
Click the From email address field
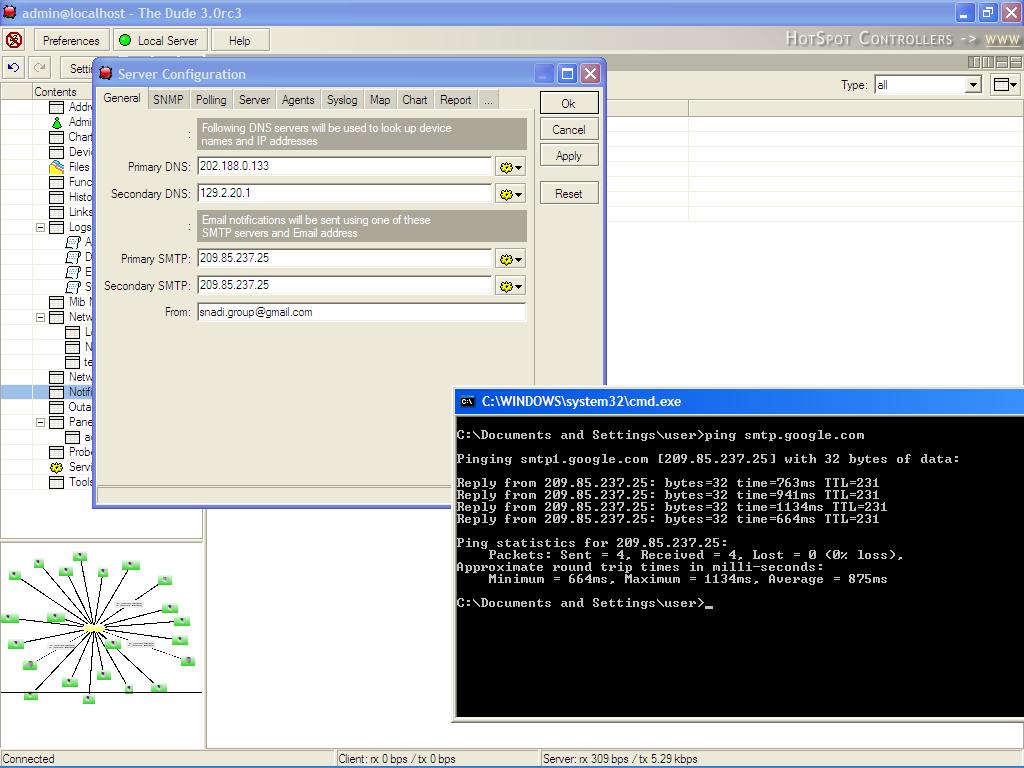(x=360, y=312)
